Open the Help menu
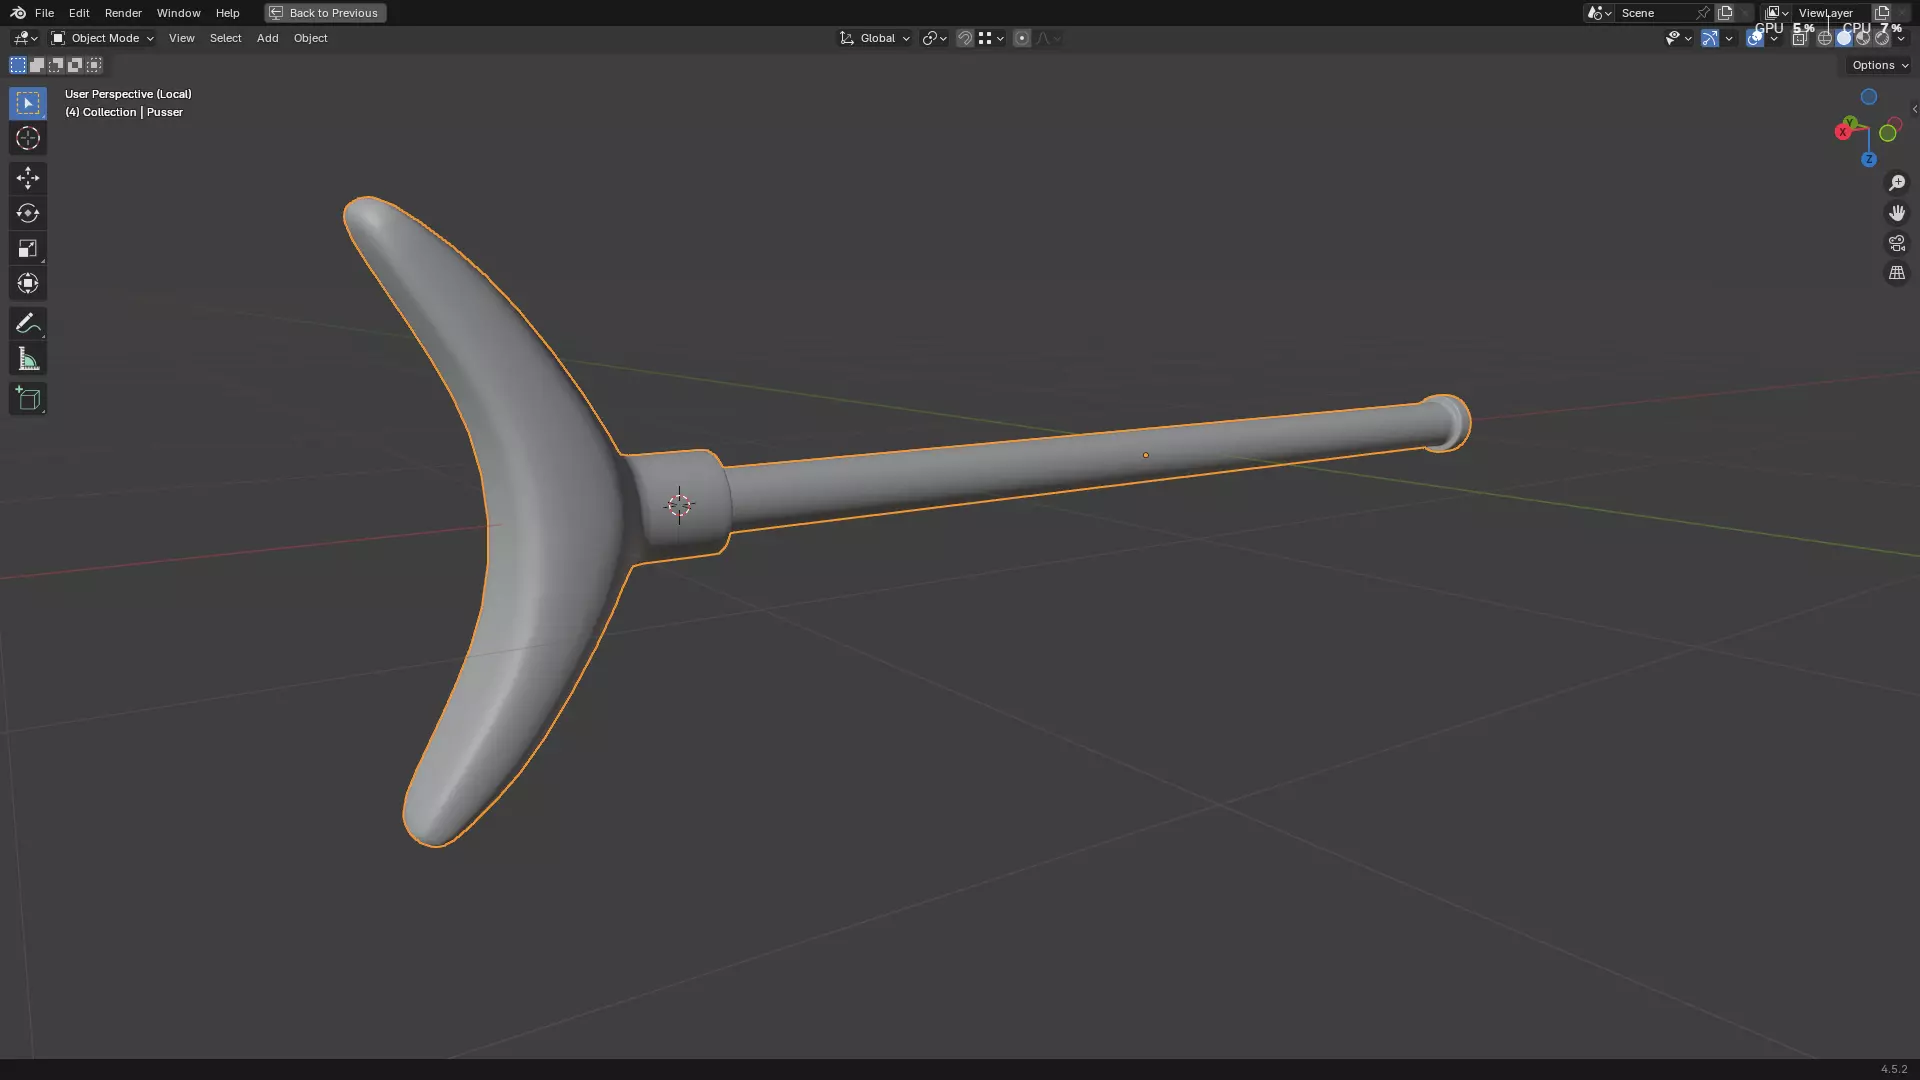The width and height of the screenshot is (1920, 1080). coord(228,13)
